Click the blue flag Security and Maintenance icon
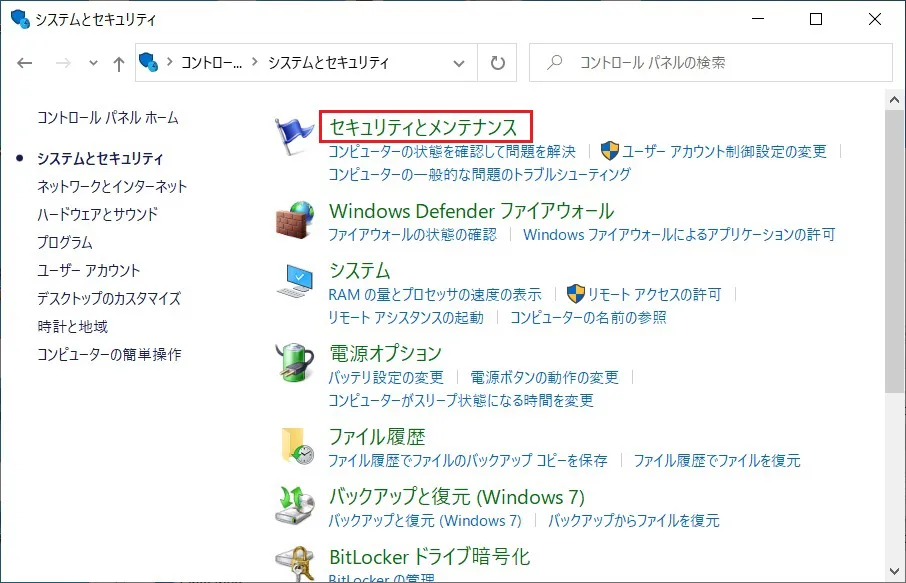906x583 pixels. tap(294, 136)
